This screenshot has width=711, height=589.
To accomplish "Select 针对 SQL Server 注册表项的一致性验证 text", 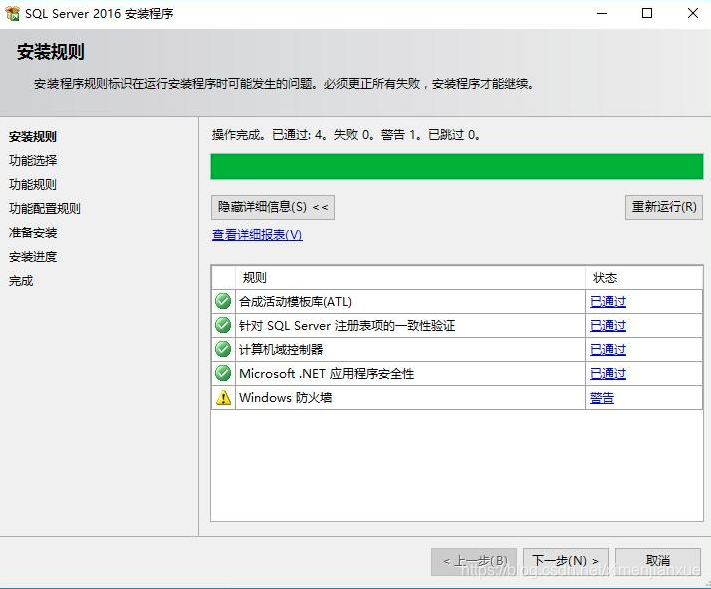I will [x=347, y=326].
